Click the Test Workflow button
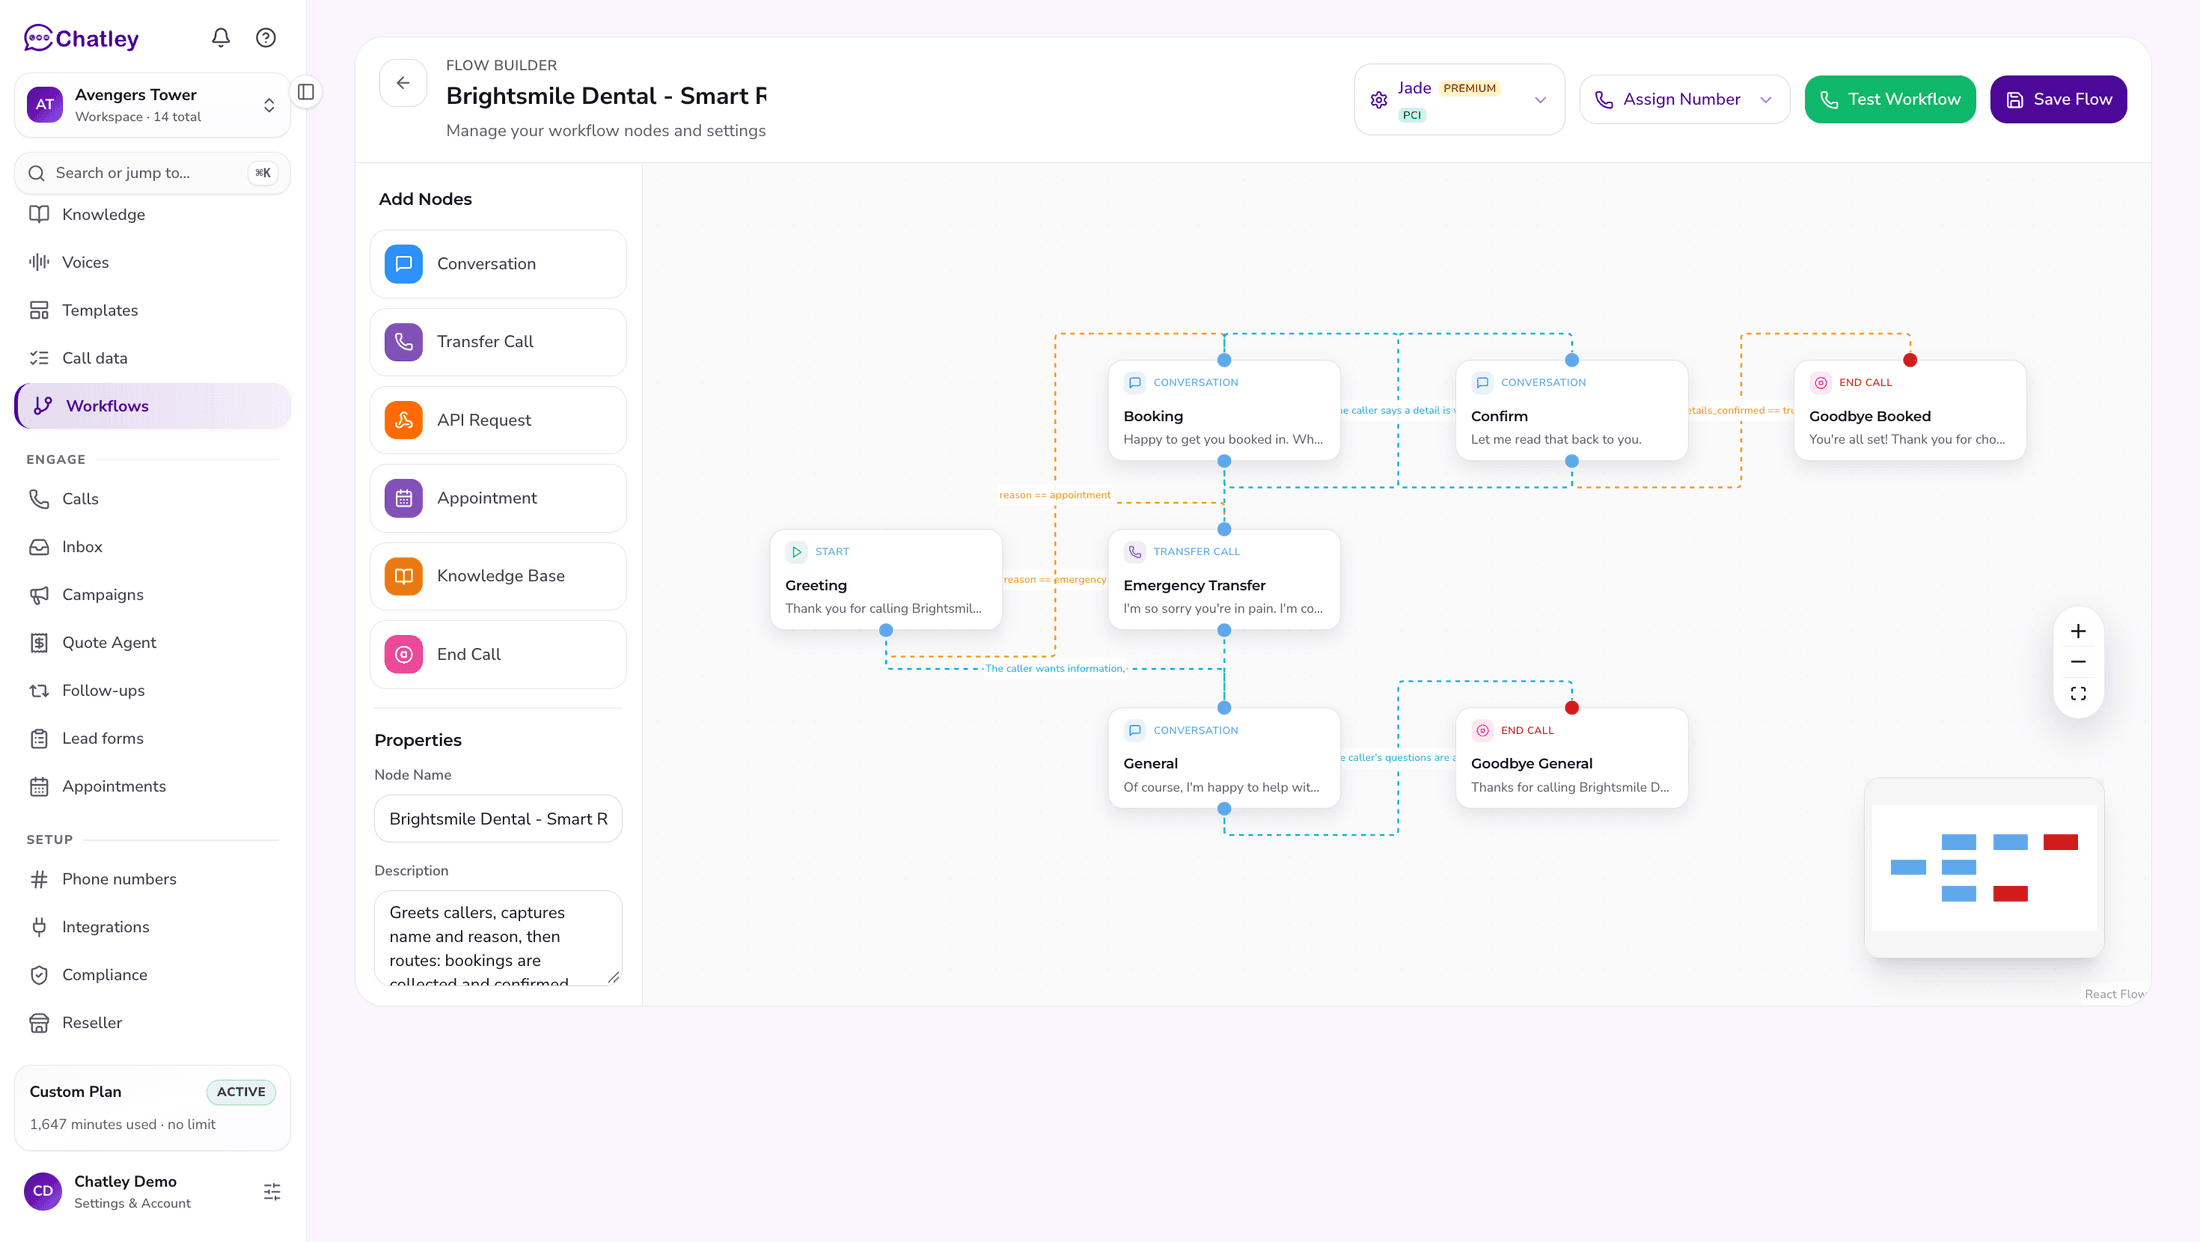The width and height of the screenshot is (2200, 1242). (1890, 100)
